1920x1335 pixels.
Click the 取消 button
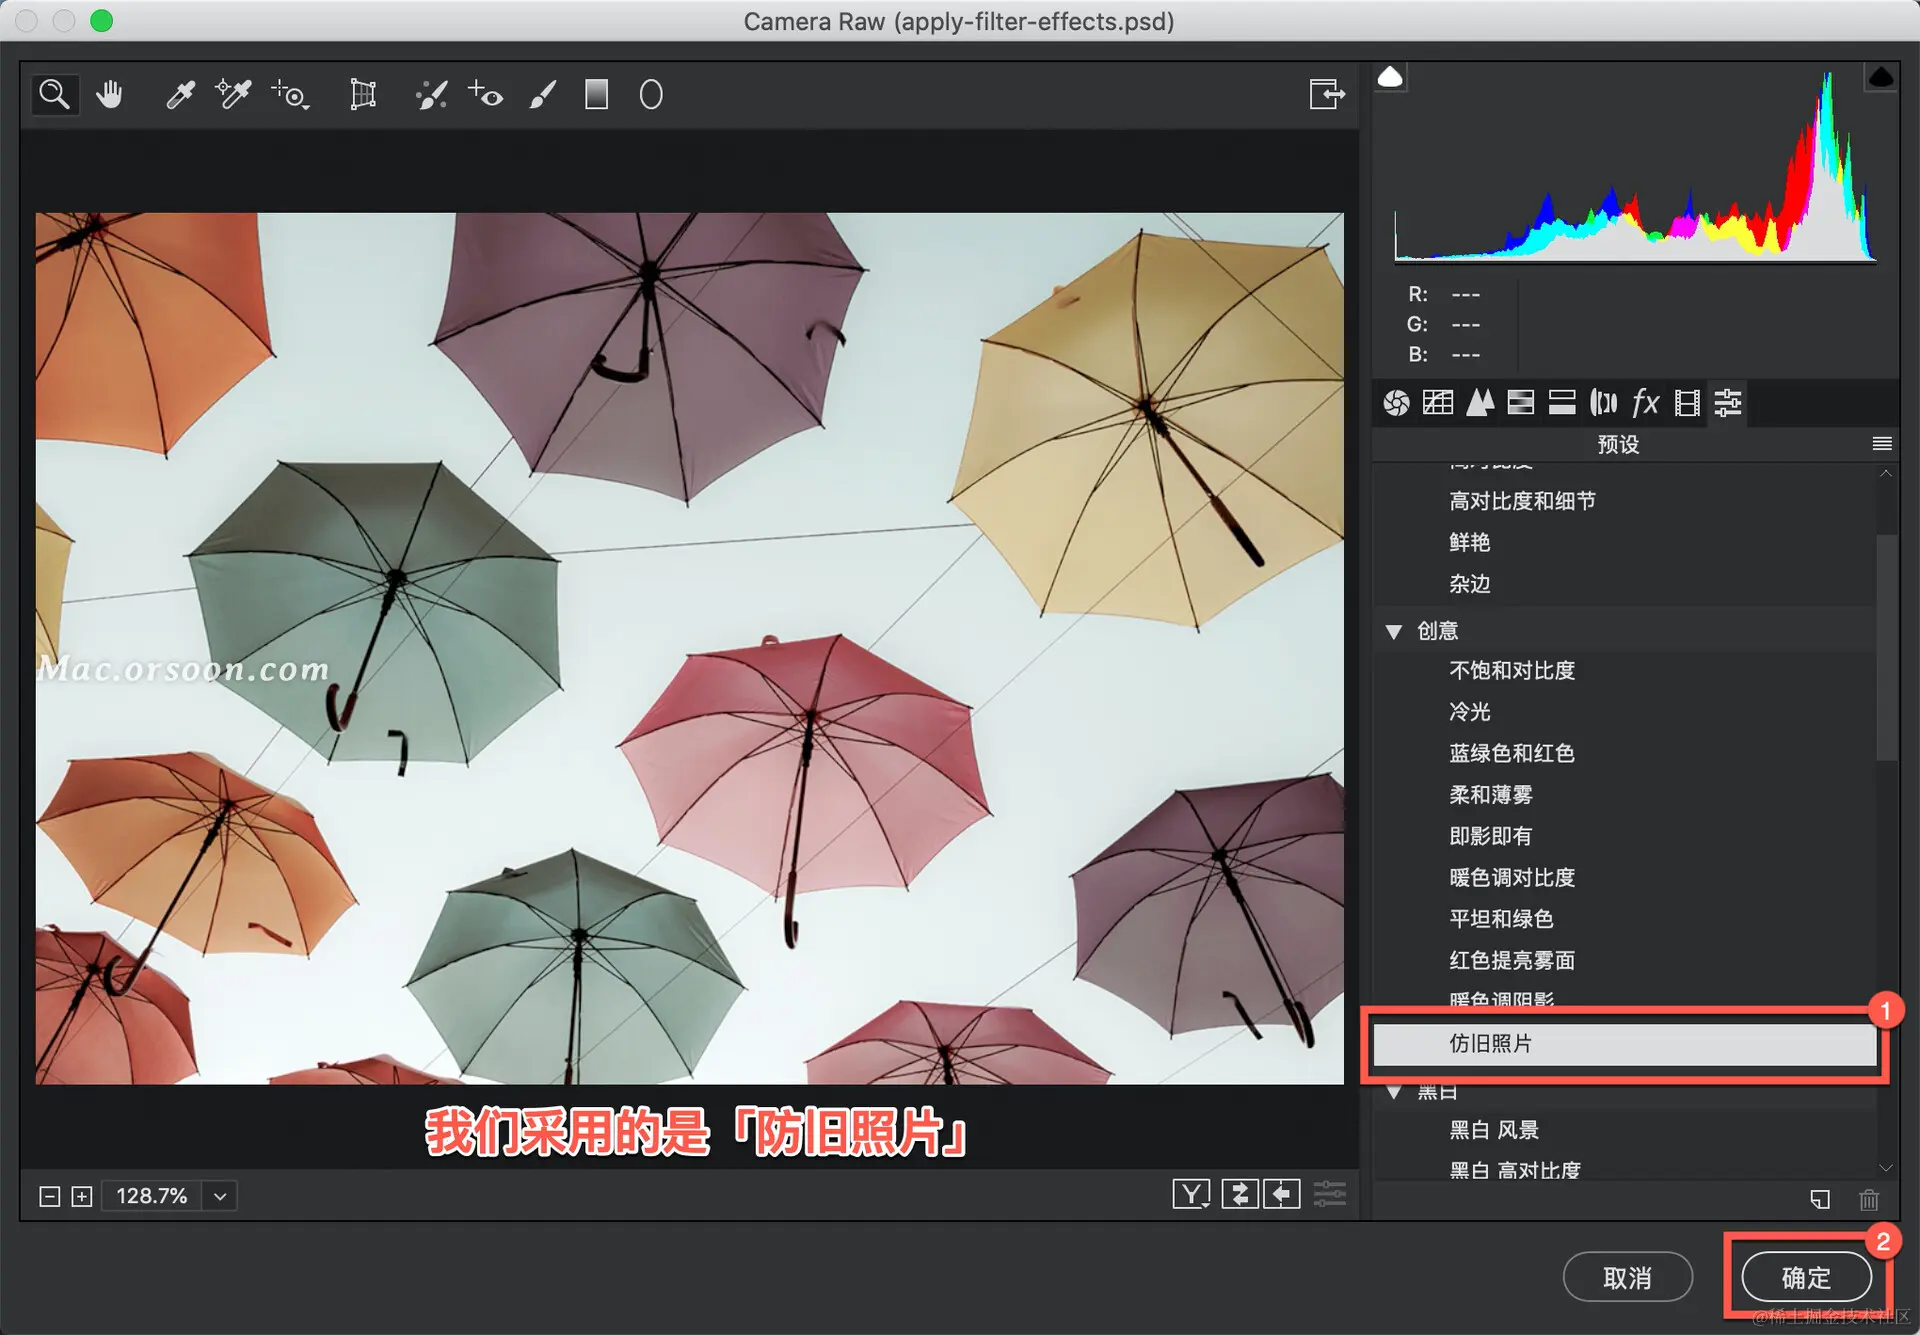[x=1627, y=1277]
